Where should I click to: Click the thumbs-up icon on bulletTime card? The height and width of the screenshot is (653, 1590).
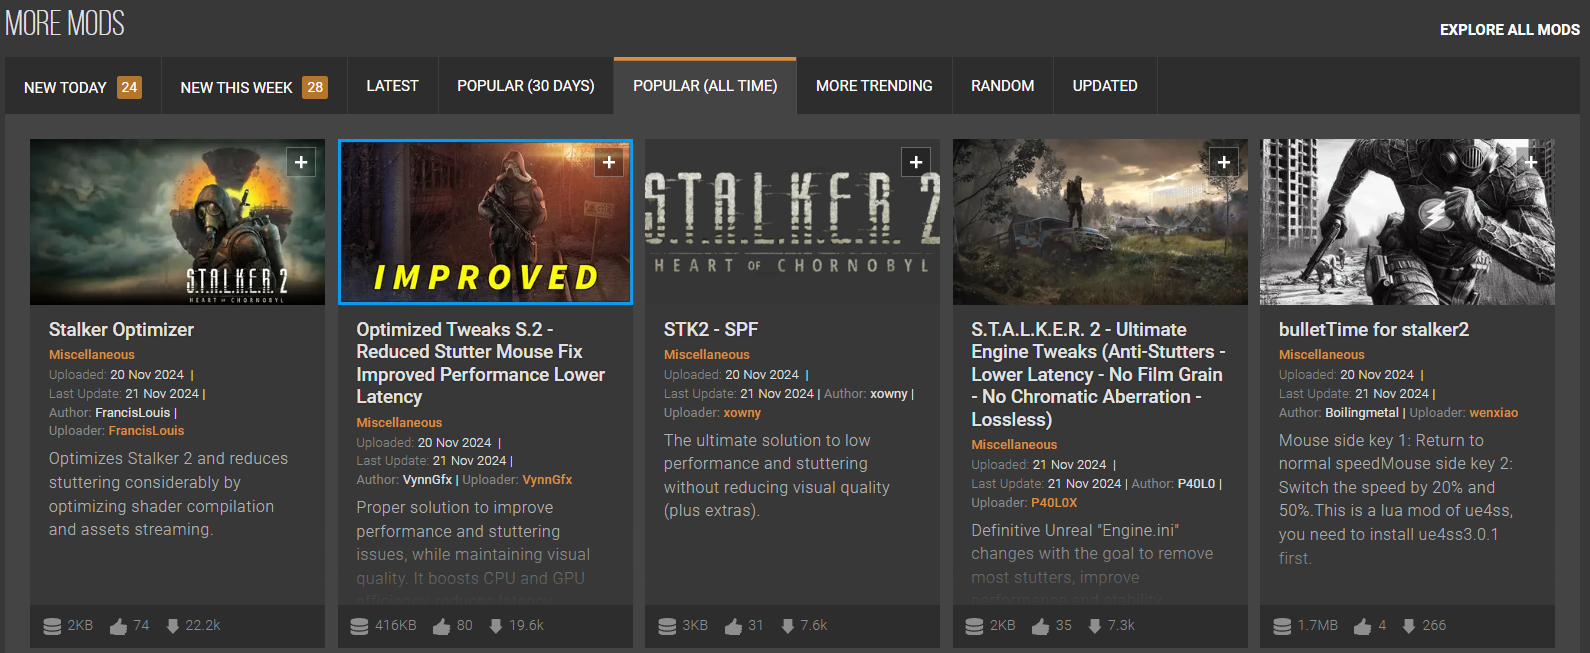[x=1362, y=626]
